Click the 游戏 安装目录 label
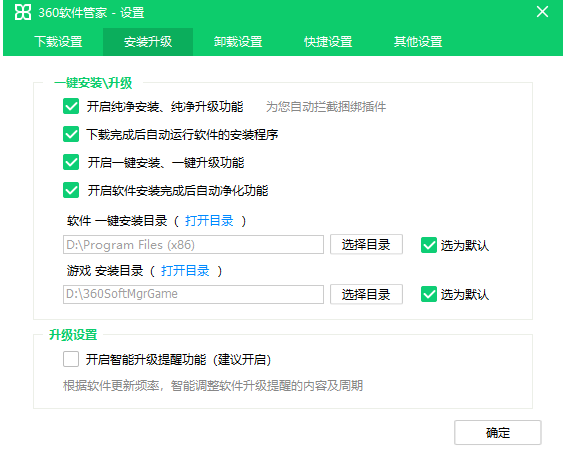This screenshot has height=449, width=564. (x=105, y=271)
